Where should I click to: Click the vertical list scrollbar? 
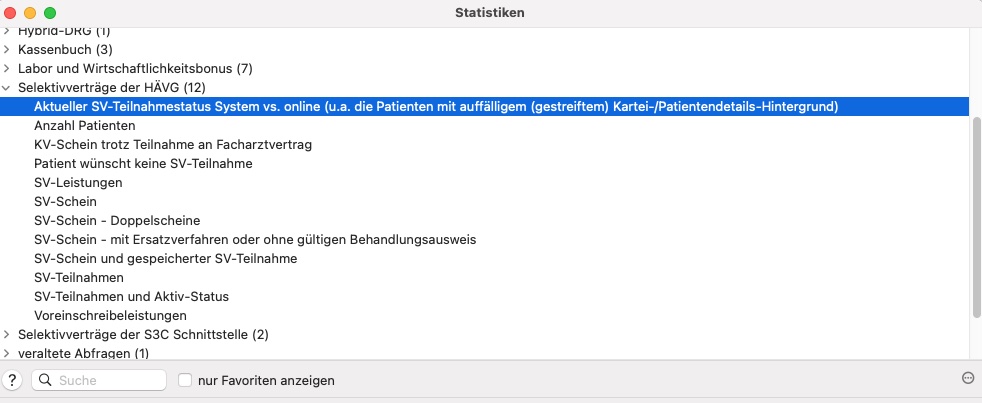976,216
